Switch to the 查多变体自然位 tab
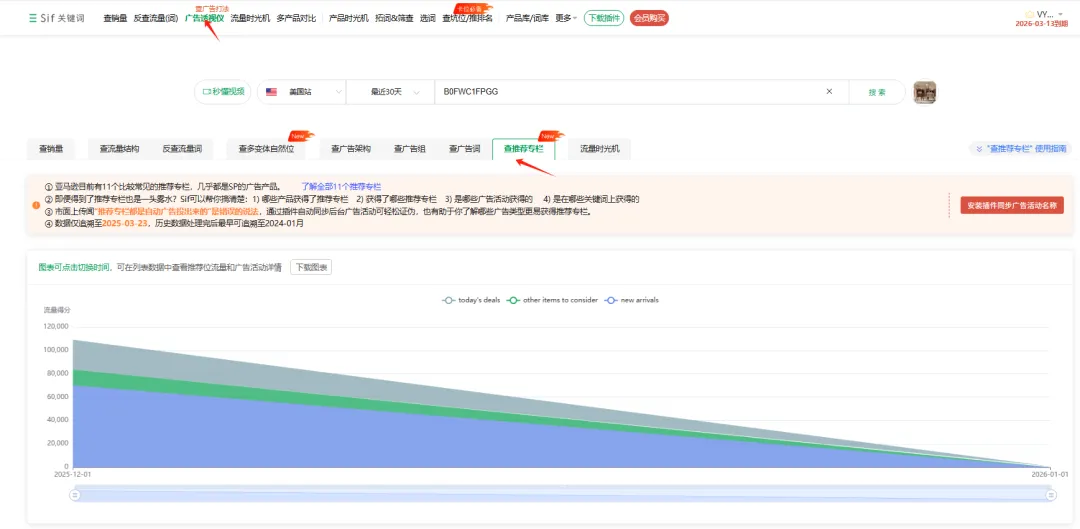Image resolution: width=1080 pixels, height=529 pixels. click(266, 149)
